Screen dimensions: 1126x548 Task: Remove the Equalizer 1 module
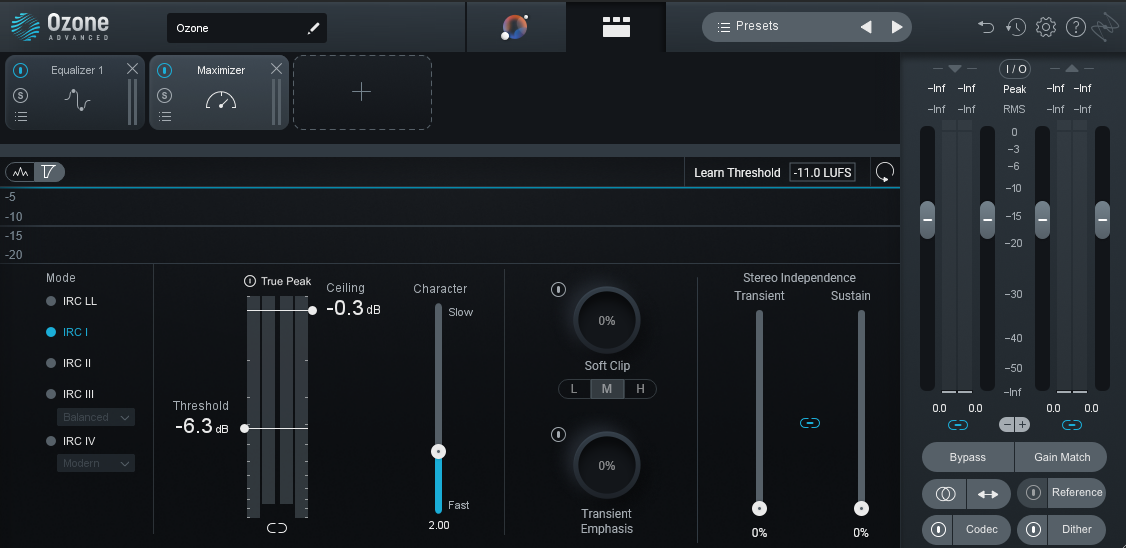point(132,69)
